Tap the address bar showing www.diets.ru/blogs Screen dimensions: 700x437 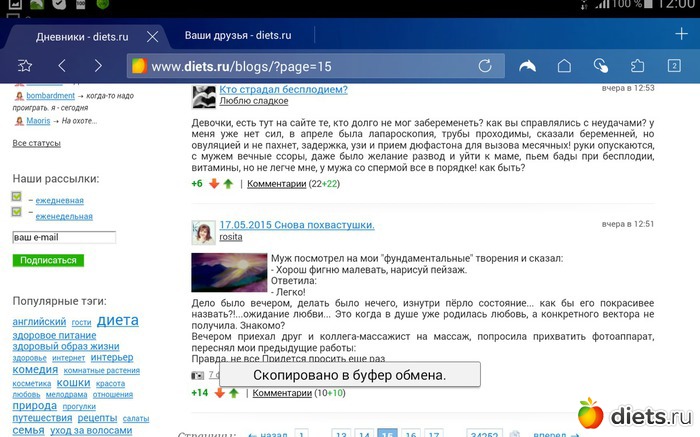300,66
